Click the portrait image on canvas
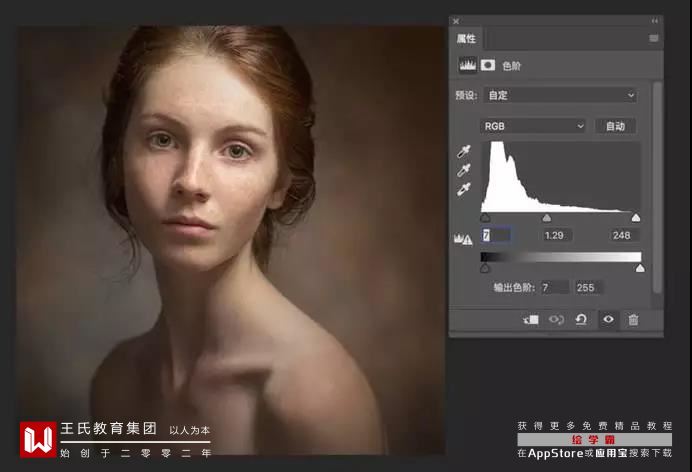Image resolution: width=692 pixels, height=472 pixels. (x=231, y=240)
